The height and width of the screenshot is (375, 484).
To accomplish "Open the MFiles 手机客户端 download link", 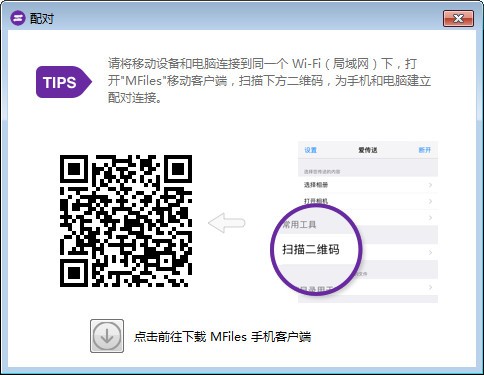I will (x=222, y=337).
